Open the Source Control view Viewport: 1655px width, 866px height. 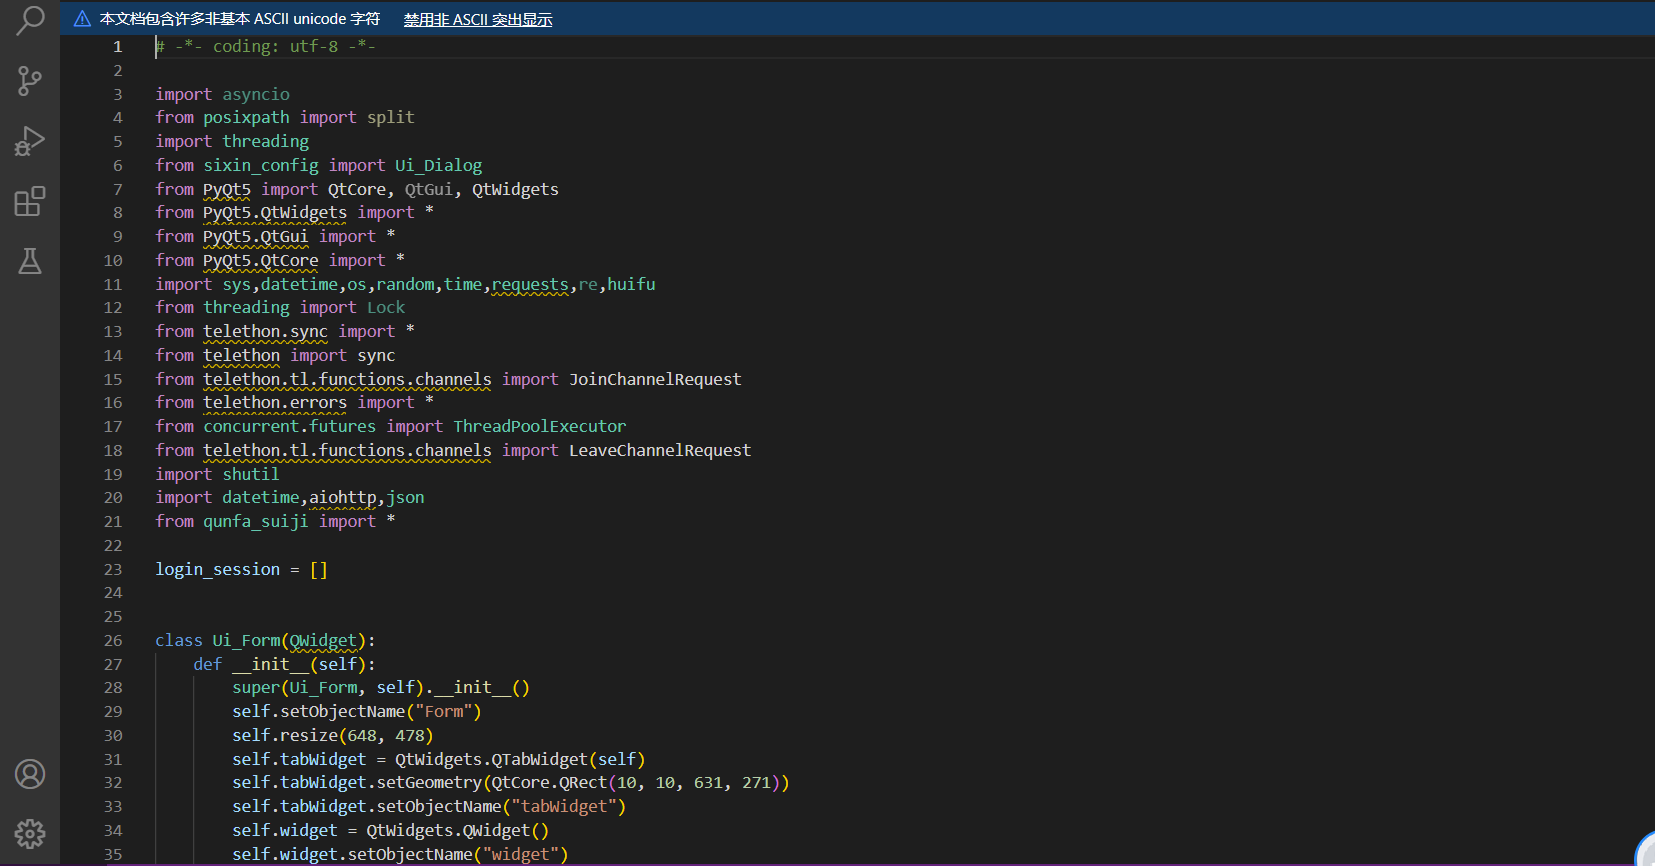[30, 81]
